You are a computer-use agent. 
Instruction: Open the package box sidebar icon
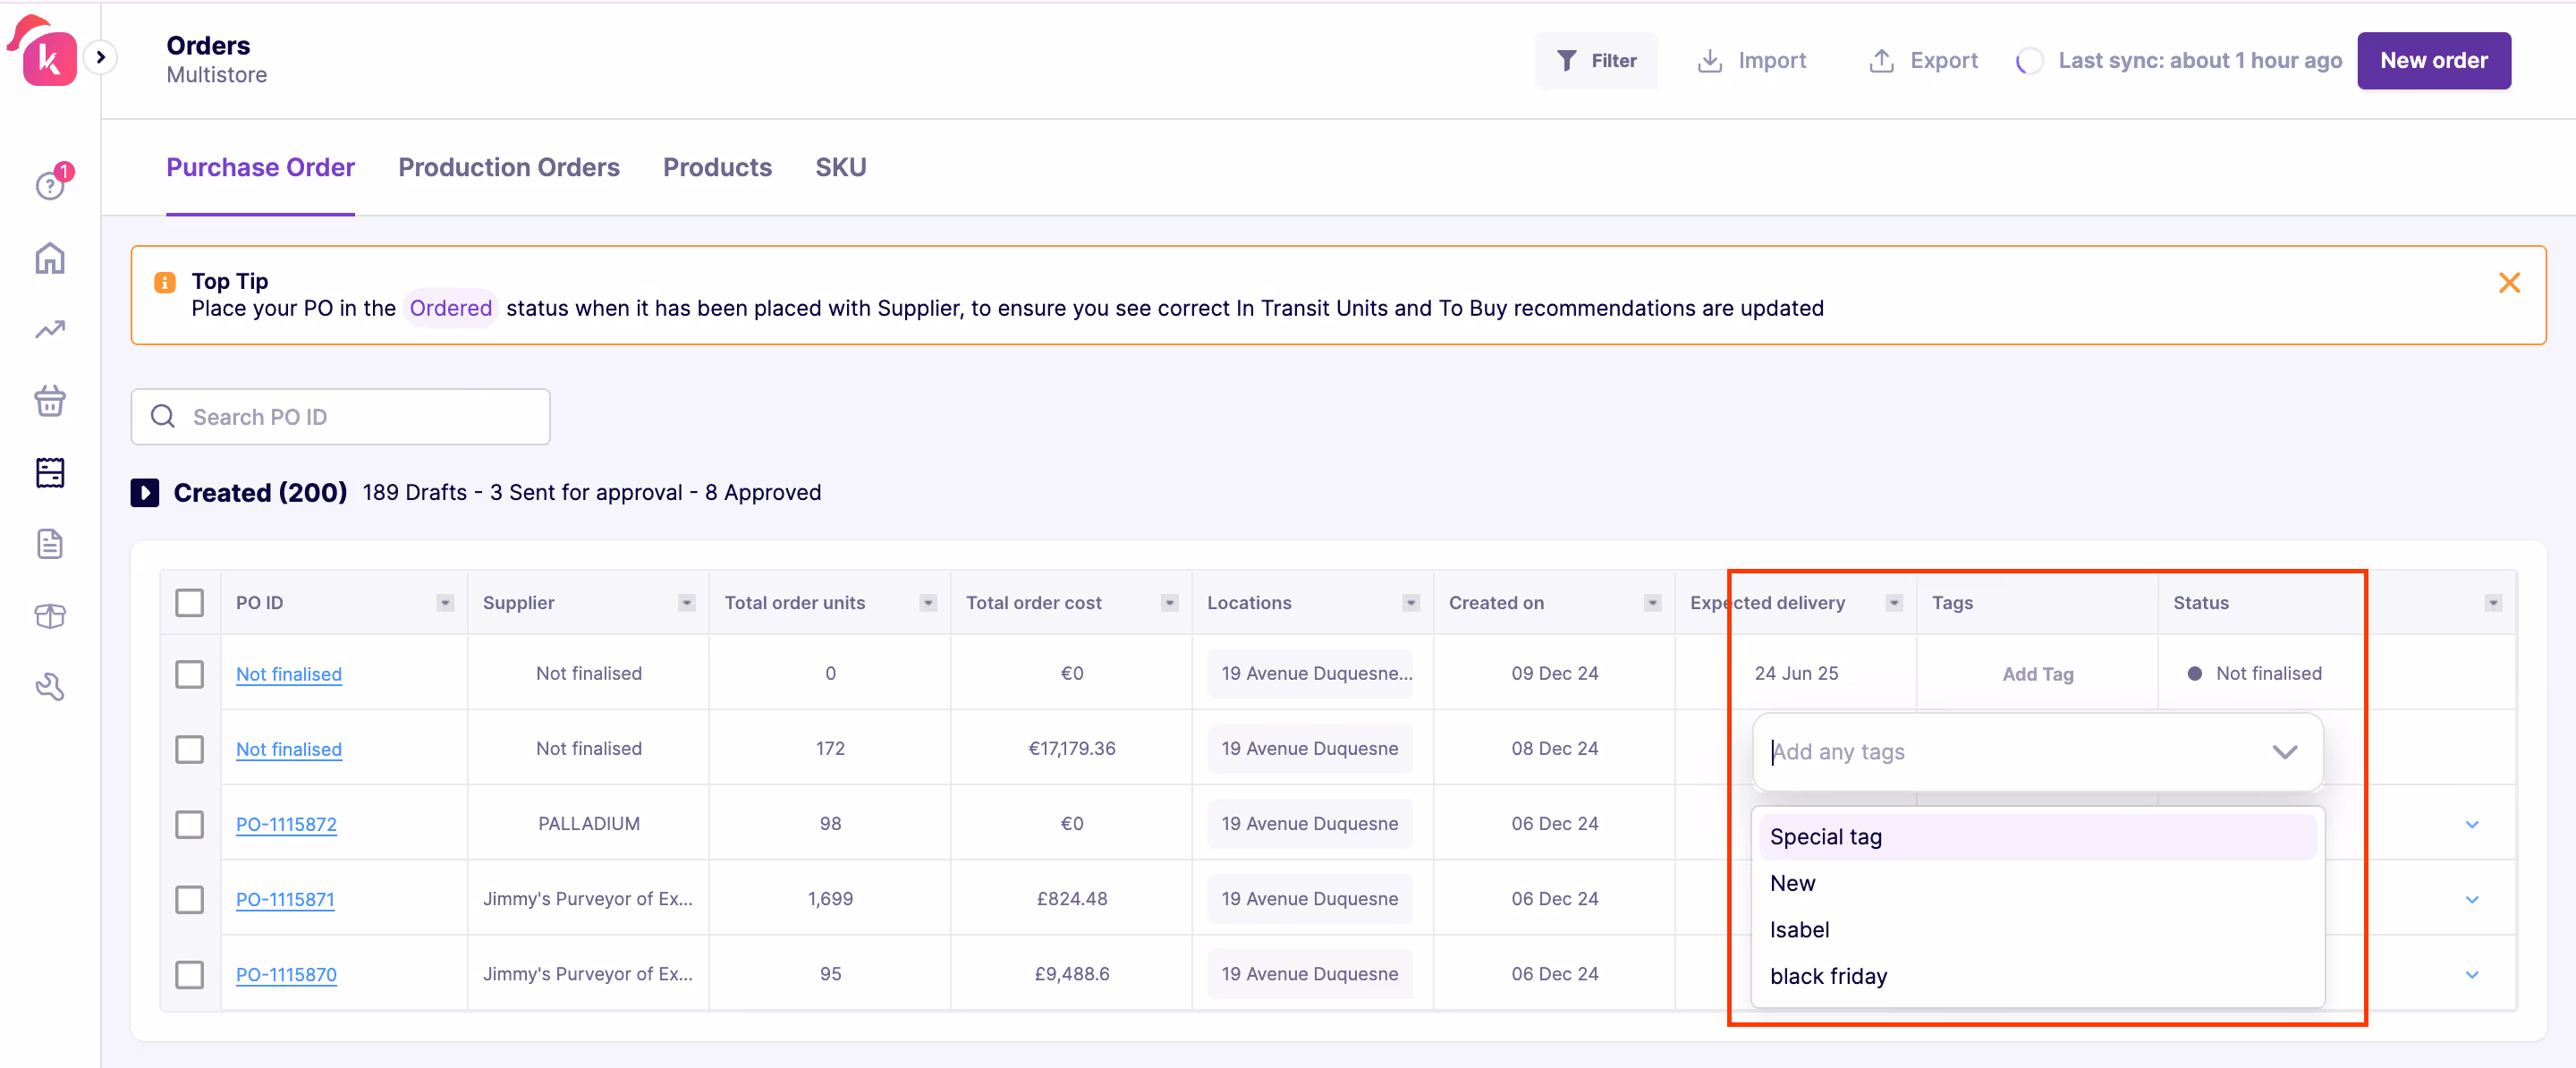coord(50,616)
